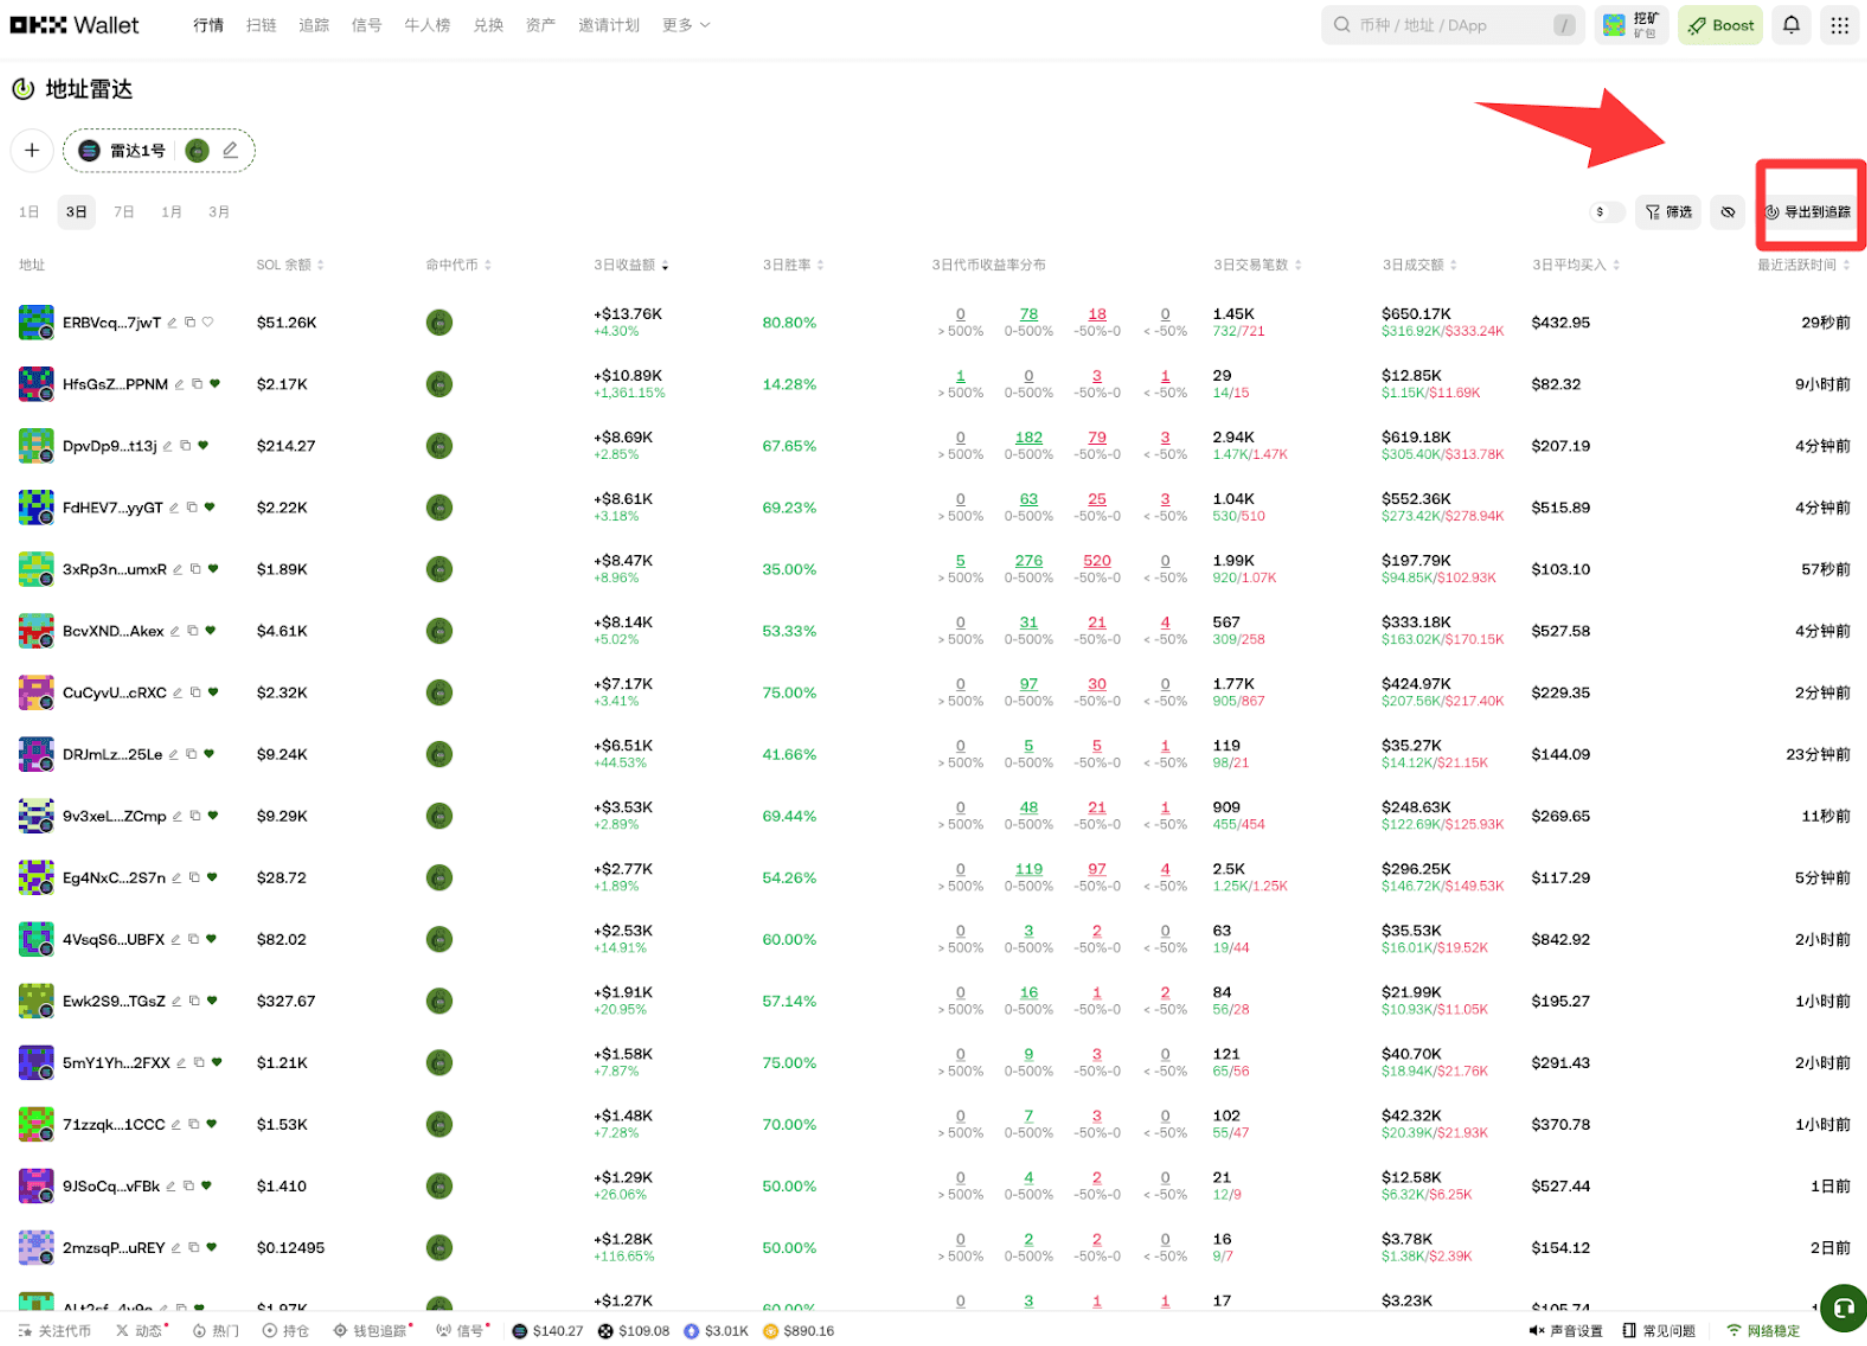Viewport: 1867px width, 1346px height.
Task: Sort by the 3日收益额 column
Action: tap(631, 265)
